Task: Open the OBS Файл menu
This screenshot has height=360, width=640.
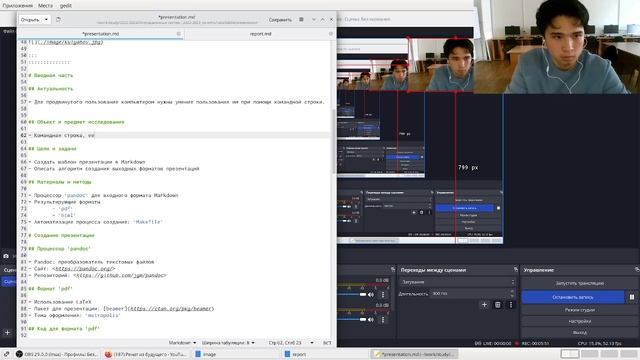Action: click(8, 31)
